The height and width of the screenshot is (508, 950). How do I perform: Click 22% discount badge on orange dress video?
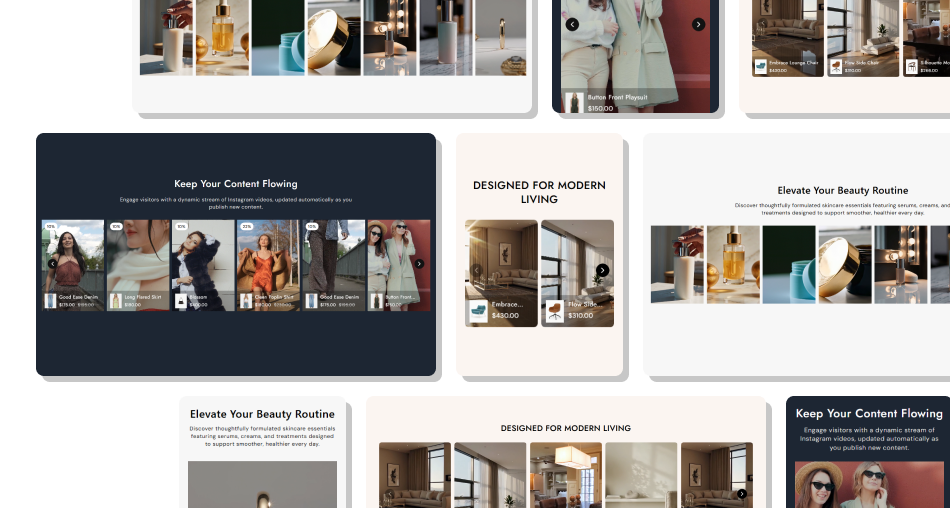tap(247, 226)
